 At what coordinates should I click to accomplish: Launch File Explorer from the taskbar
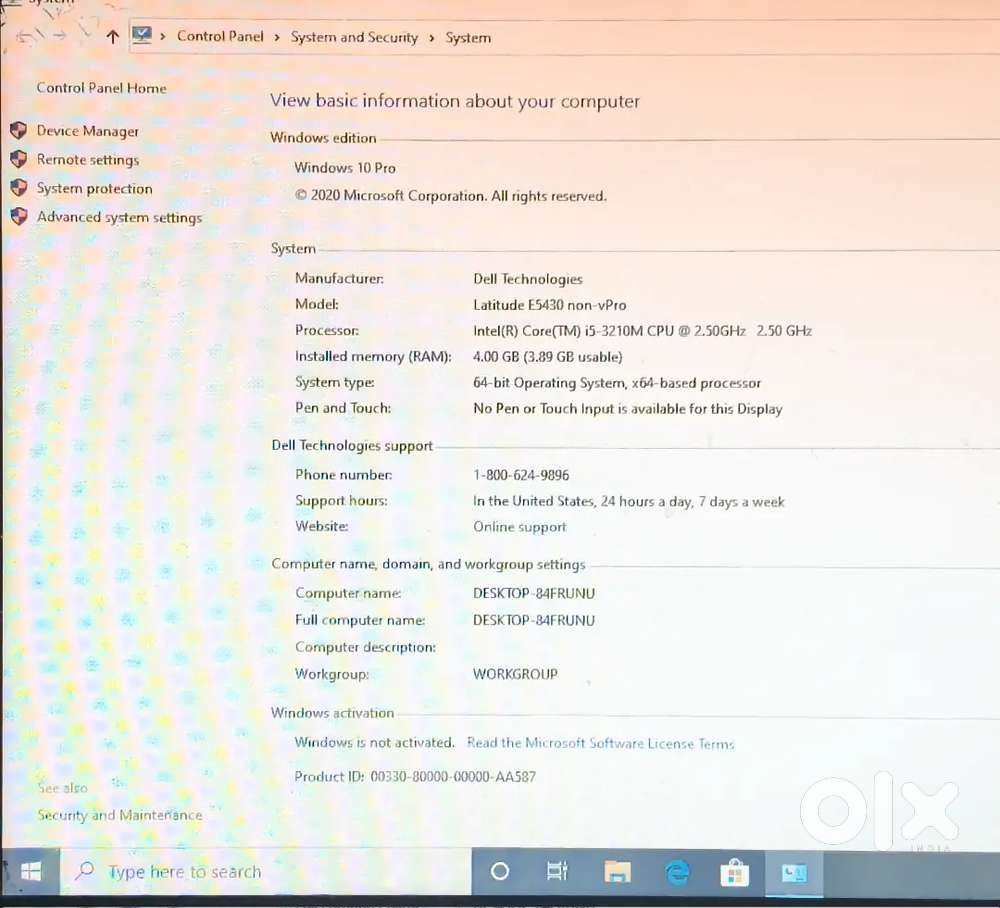click(x=617, y=872)
